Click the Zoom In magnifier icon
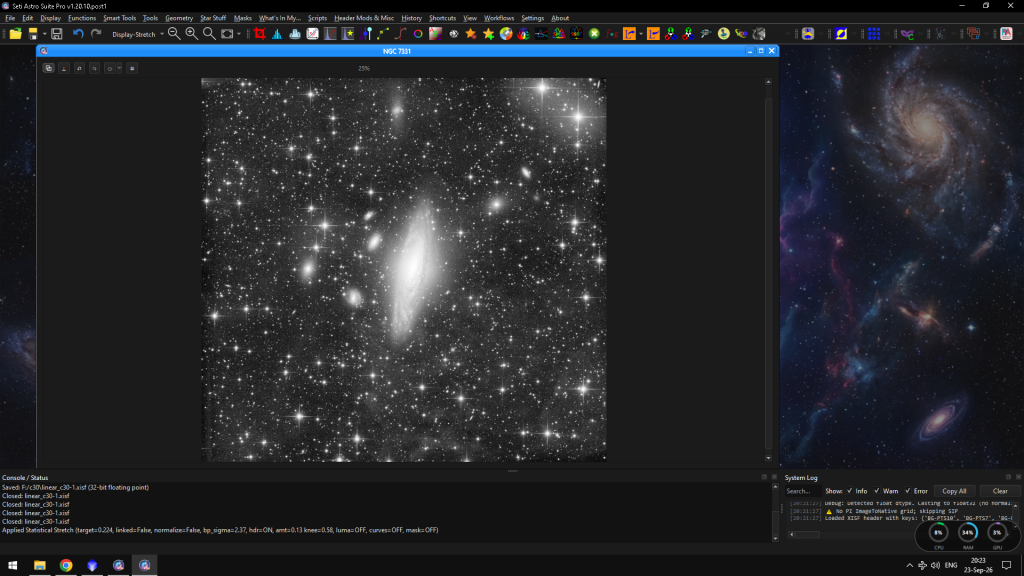The image size is (1024, 576). [x=191, y=34]
